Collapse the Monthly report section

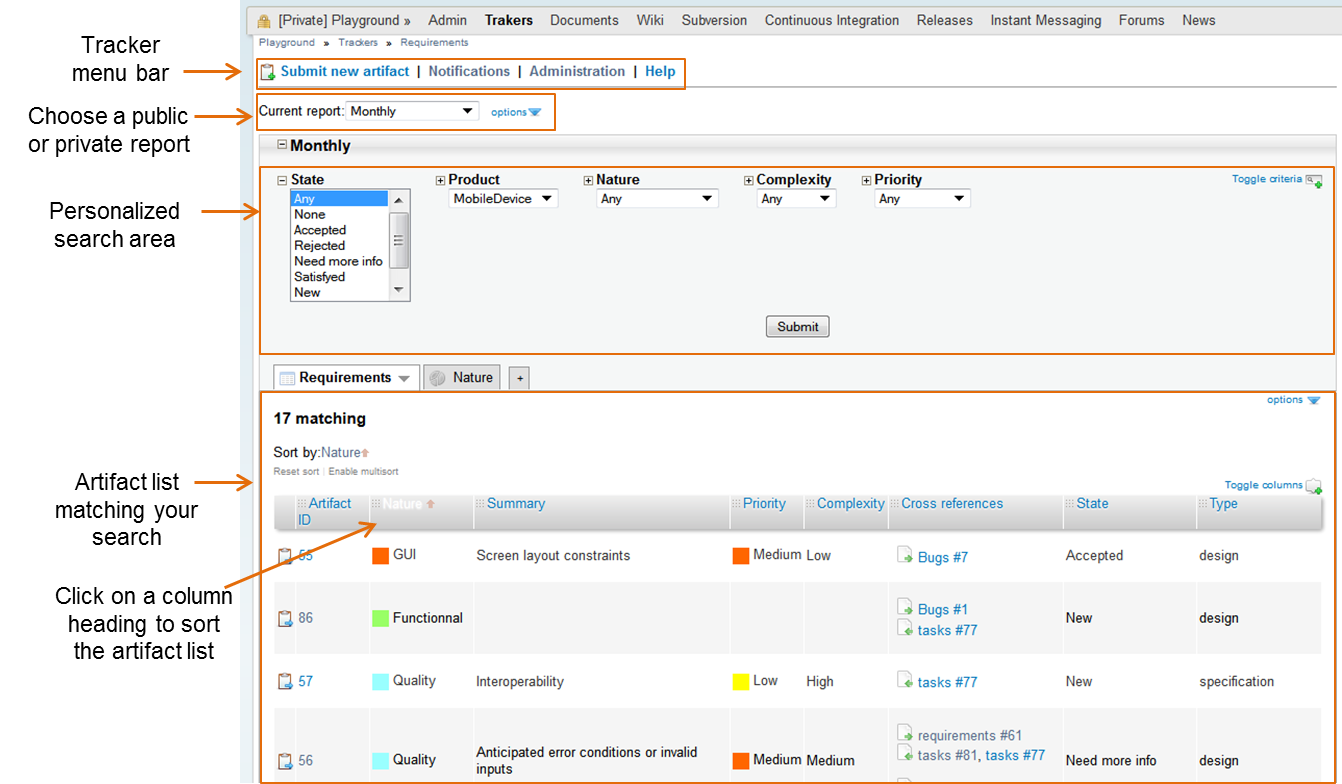point(282,145)
